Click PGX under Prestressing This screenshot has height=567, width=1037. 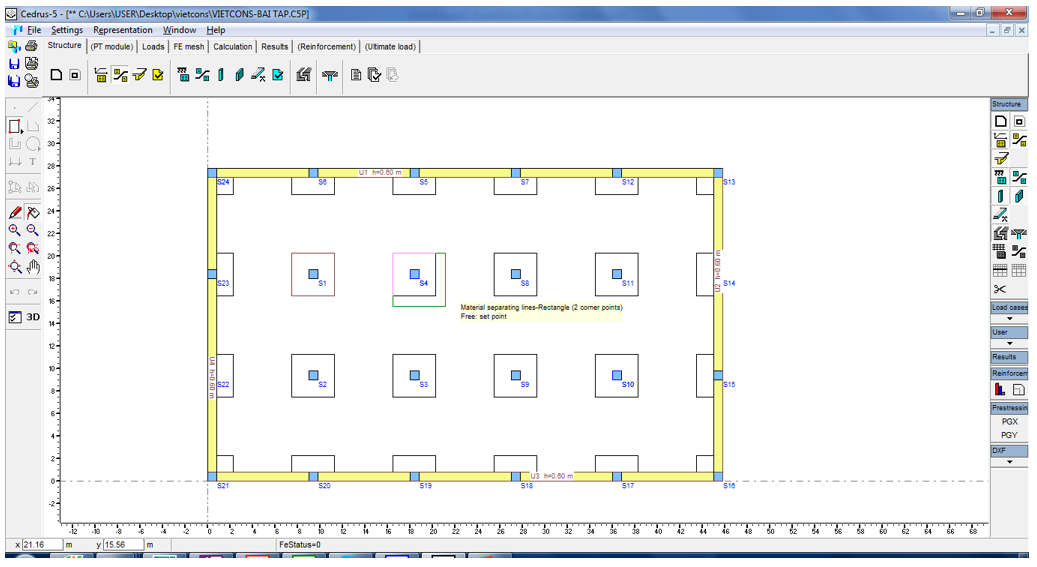click(x=1009, y=421)
